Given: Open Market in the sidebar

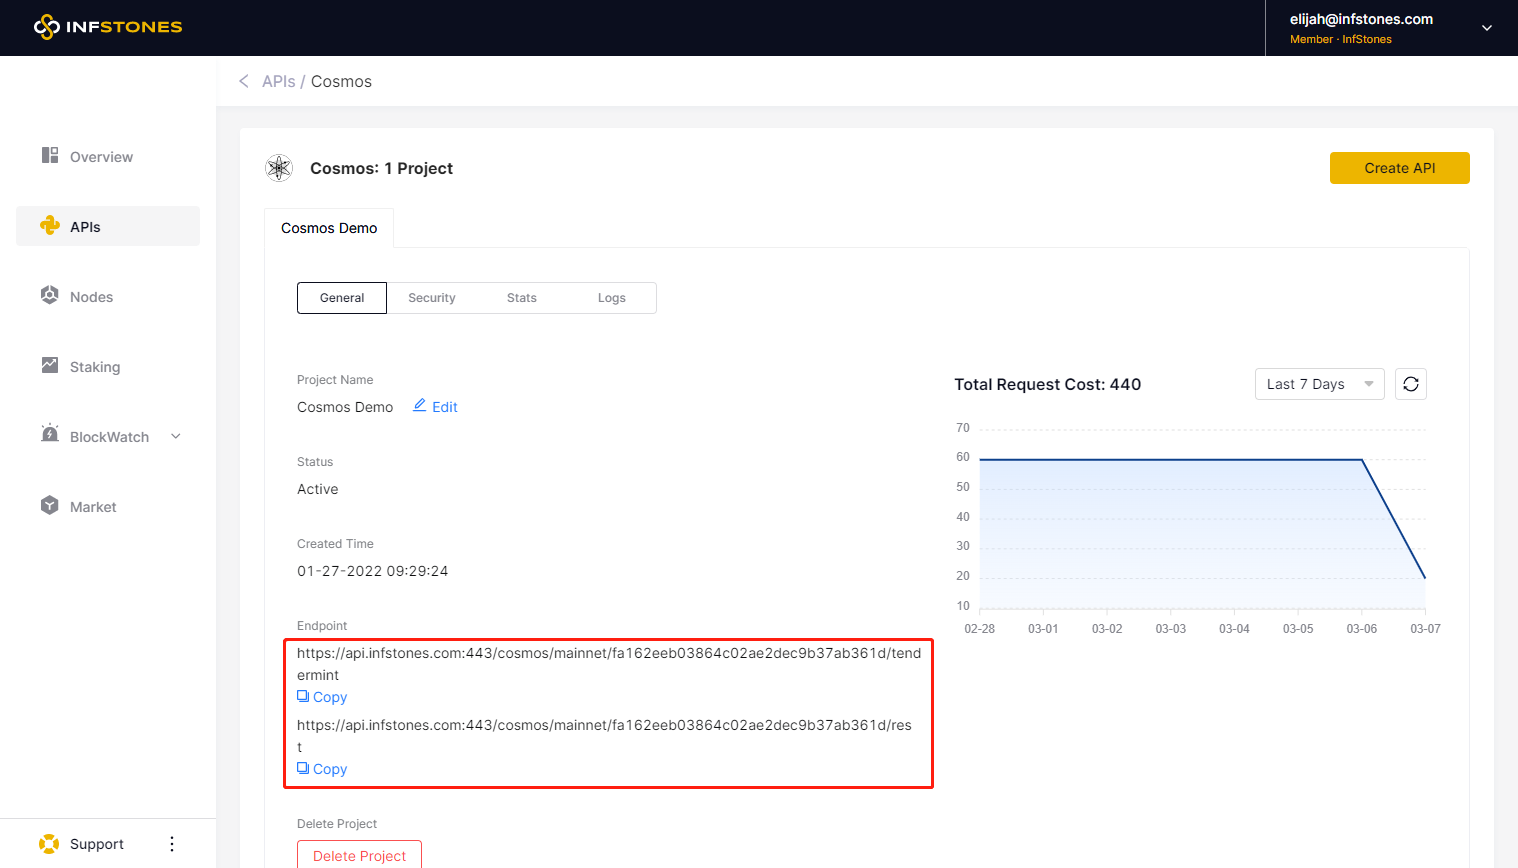Looking at the screenshot, I should pos(108,506).
